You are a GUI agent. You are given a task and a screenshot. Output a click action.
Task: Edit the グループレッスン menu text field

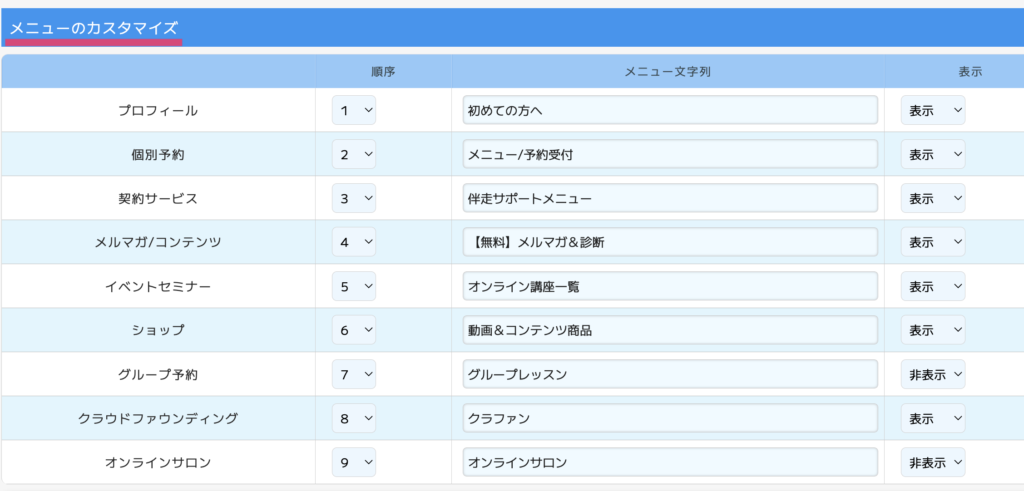(670, 374)
